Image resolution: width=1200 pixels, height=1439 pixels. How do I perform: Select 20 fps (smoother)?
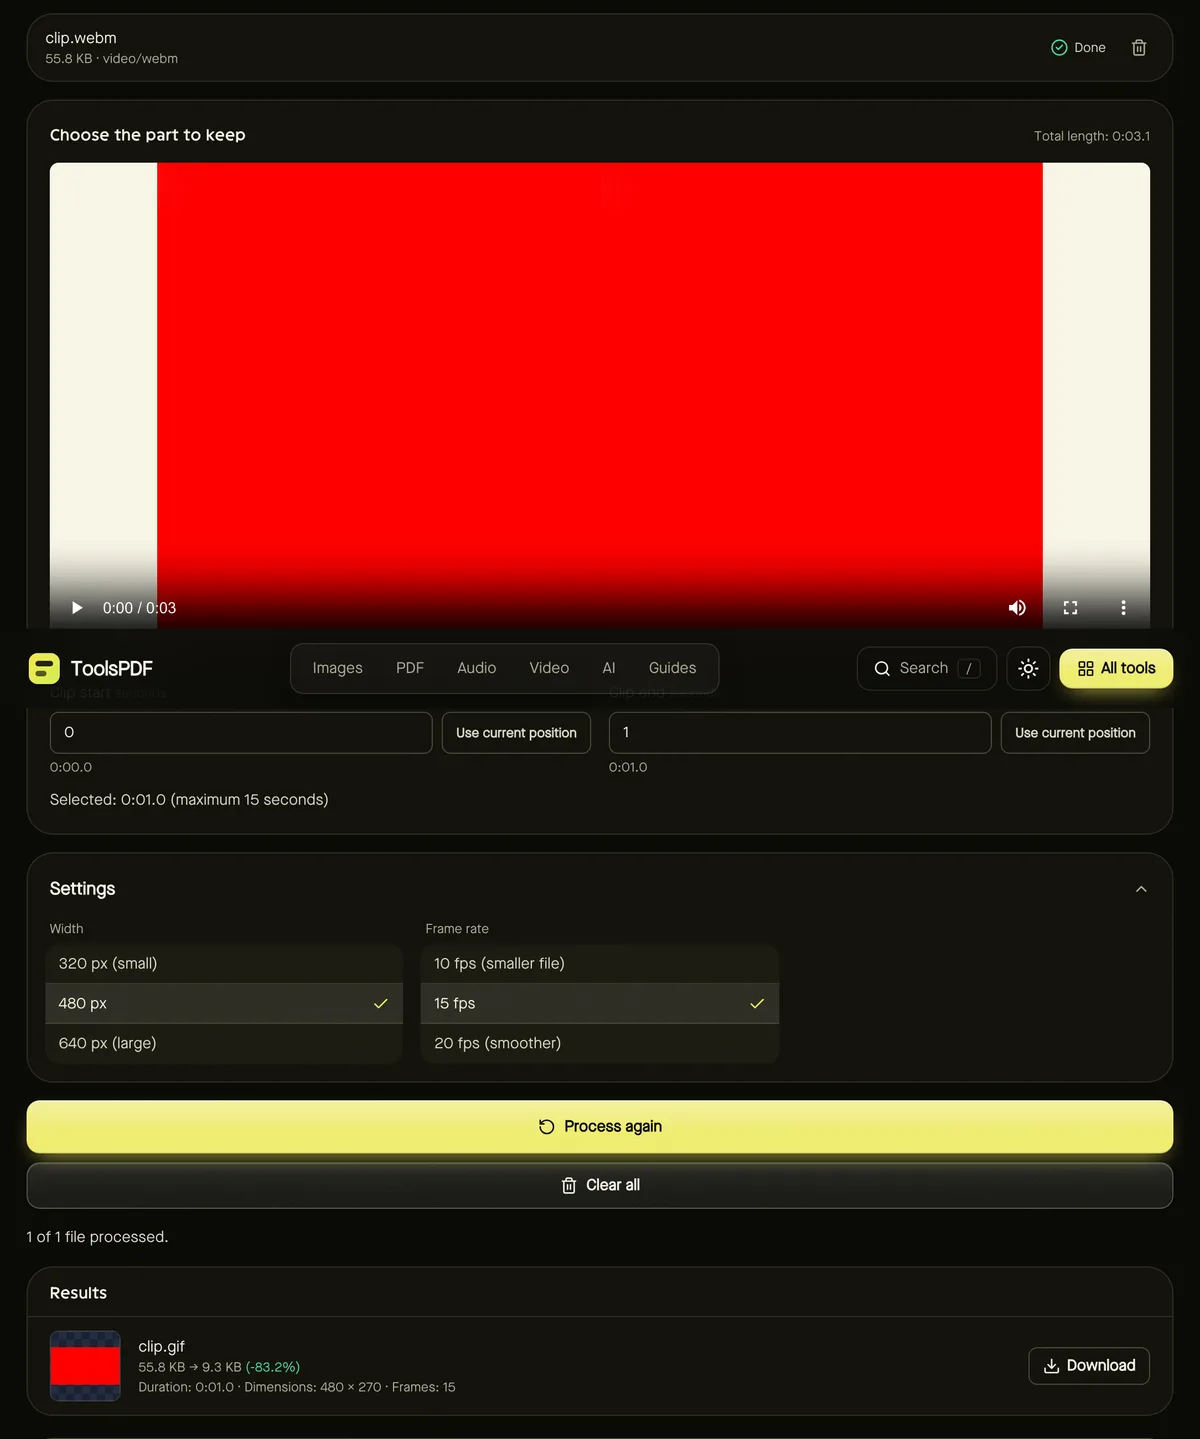coord(599,1043)
